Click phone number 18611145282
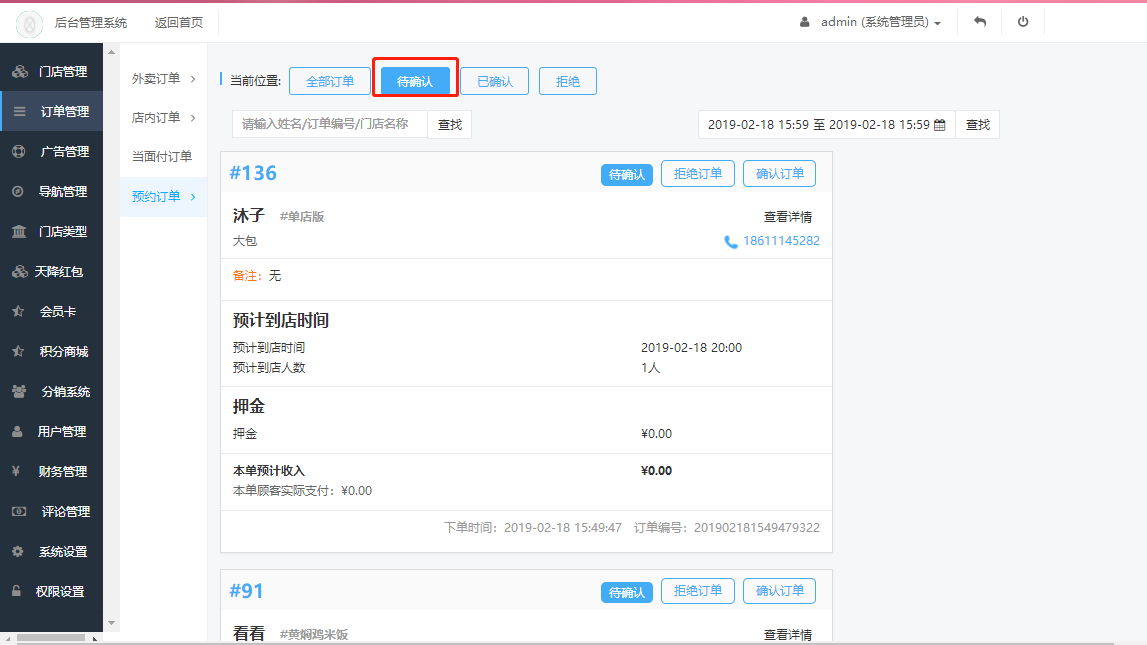This screenshot has height=645, width=1147. [x=781, y=241]
